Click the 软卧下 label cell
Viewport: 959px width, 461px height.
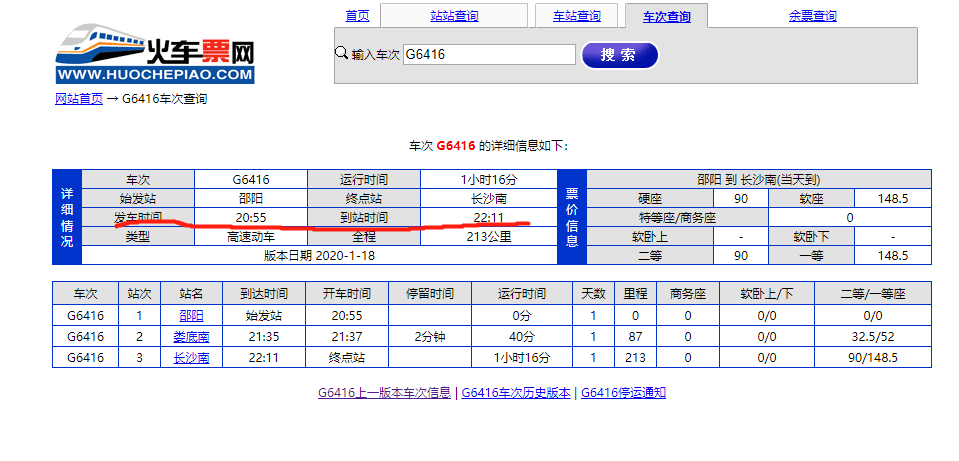(810, 237)
